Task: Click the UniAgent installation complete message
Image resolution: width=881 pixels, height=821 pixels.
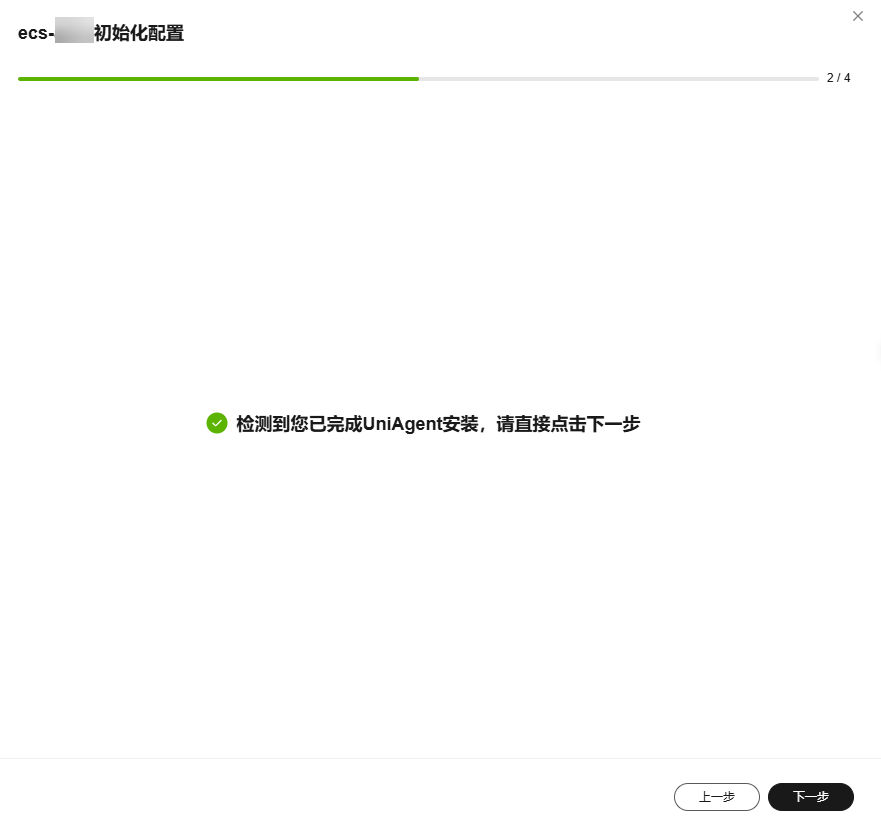Action: [438, 424]
